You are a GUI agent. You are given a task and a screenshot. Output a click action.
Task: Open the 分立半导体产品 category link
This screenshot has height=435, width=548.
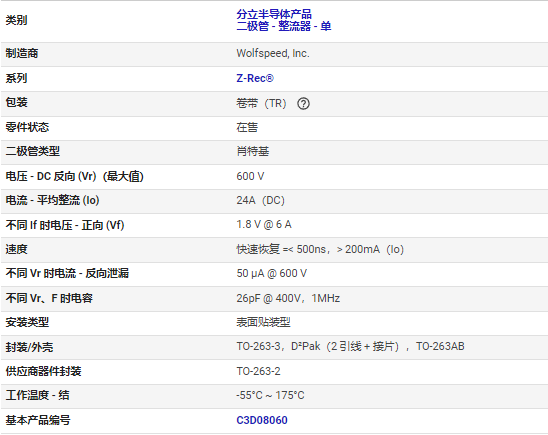274,14
